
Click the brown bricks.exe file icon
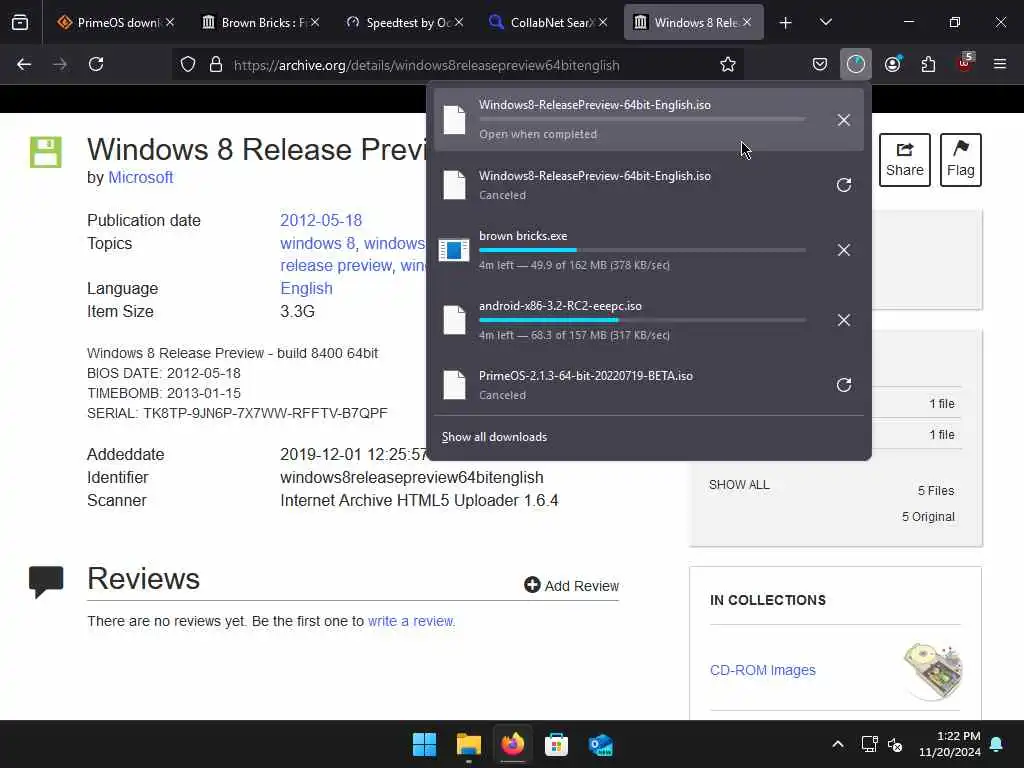pos(454,250)
